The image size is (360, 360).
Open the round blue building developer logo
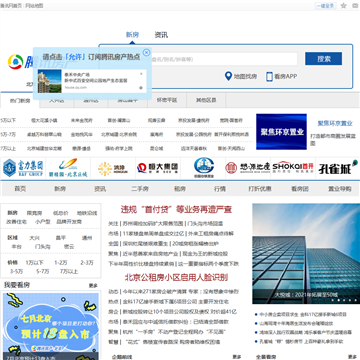[204, 168]
